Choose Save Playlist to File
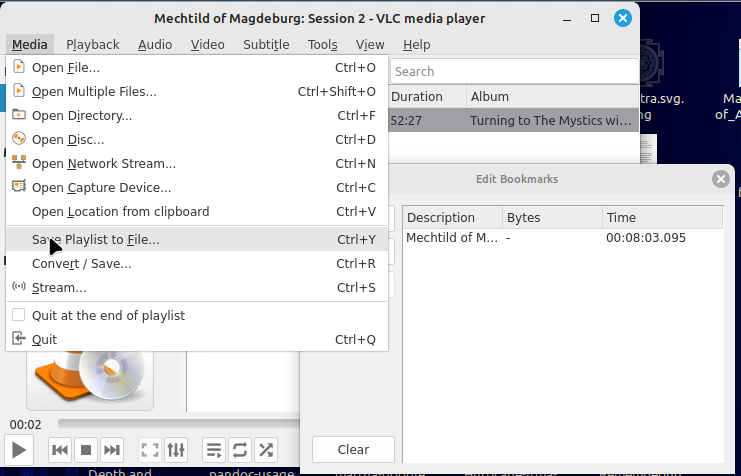This screenshot has height=476, width=741. [x=197, y=240]
